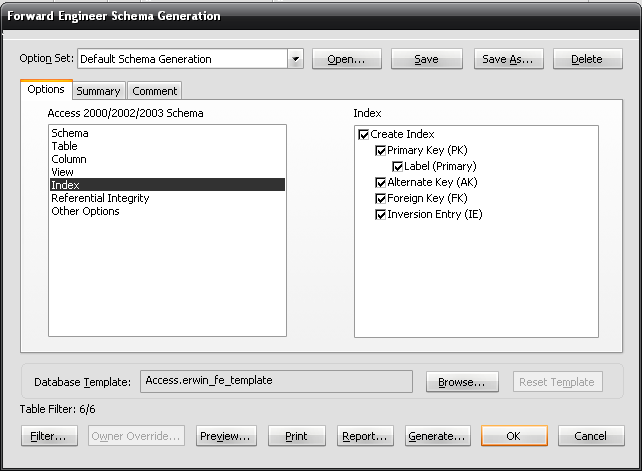Toggle the Create Index checkbox
The width and height of the screenshot is (642, 471).
pyautogui.click(x=363, y=134)
